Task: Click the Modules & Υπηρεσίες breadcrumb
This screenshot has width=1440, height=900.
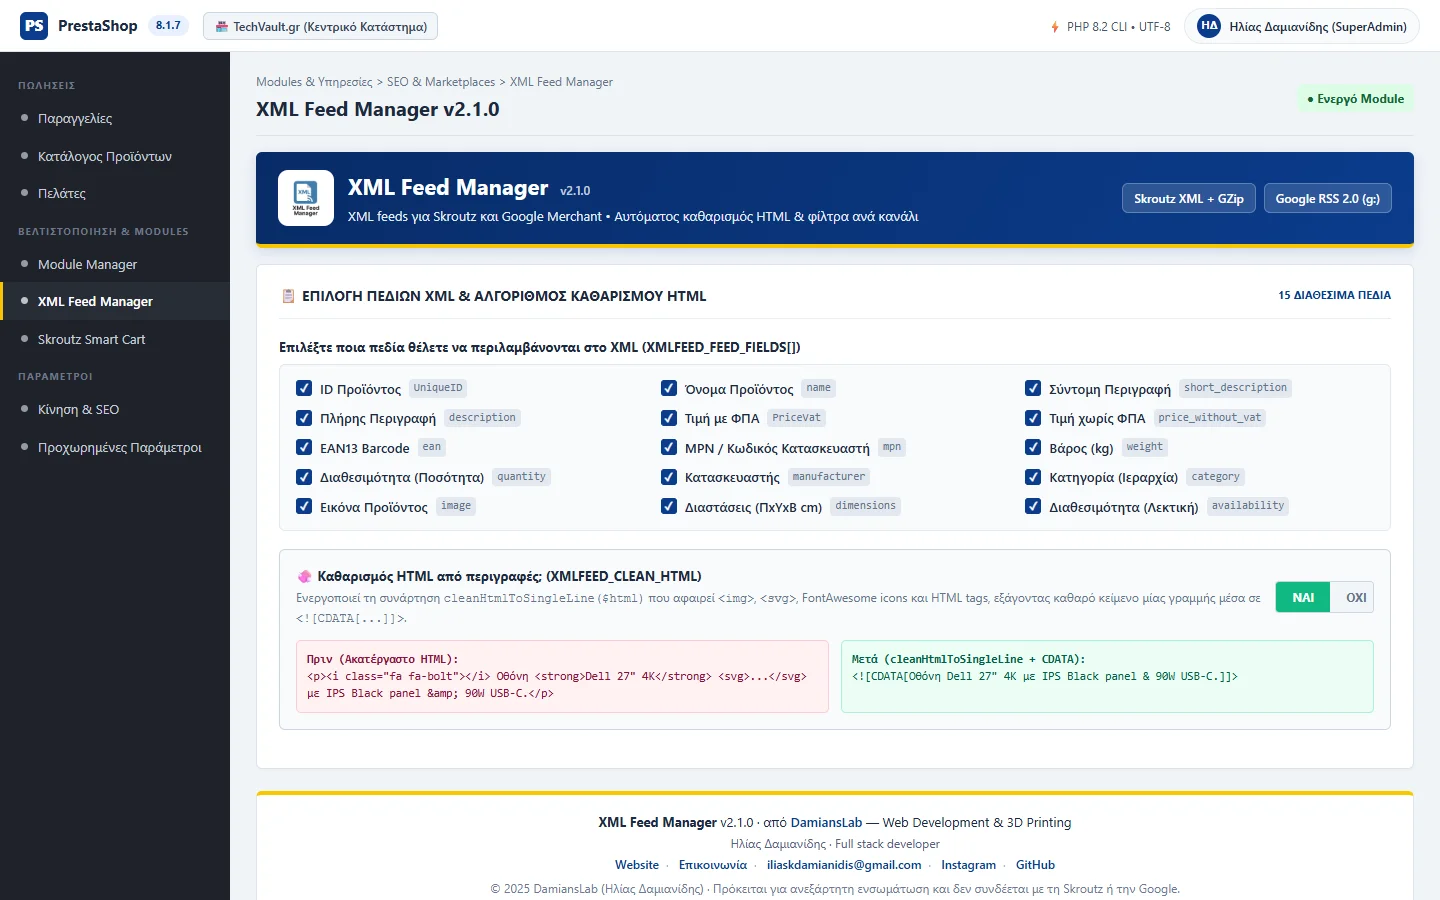Action: (314, 82)
